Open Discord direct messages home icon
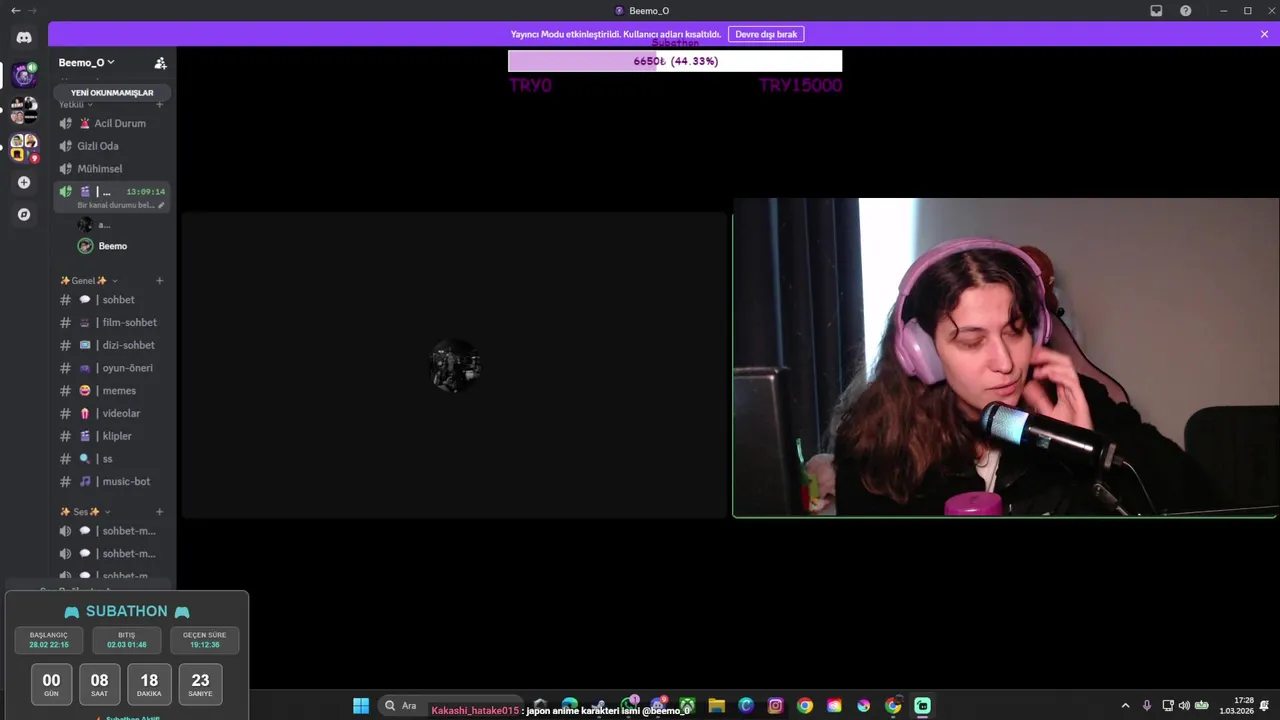Viewport: 1280px width, 720px height. coord(24,37)
